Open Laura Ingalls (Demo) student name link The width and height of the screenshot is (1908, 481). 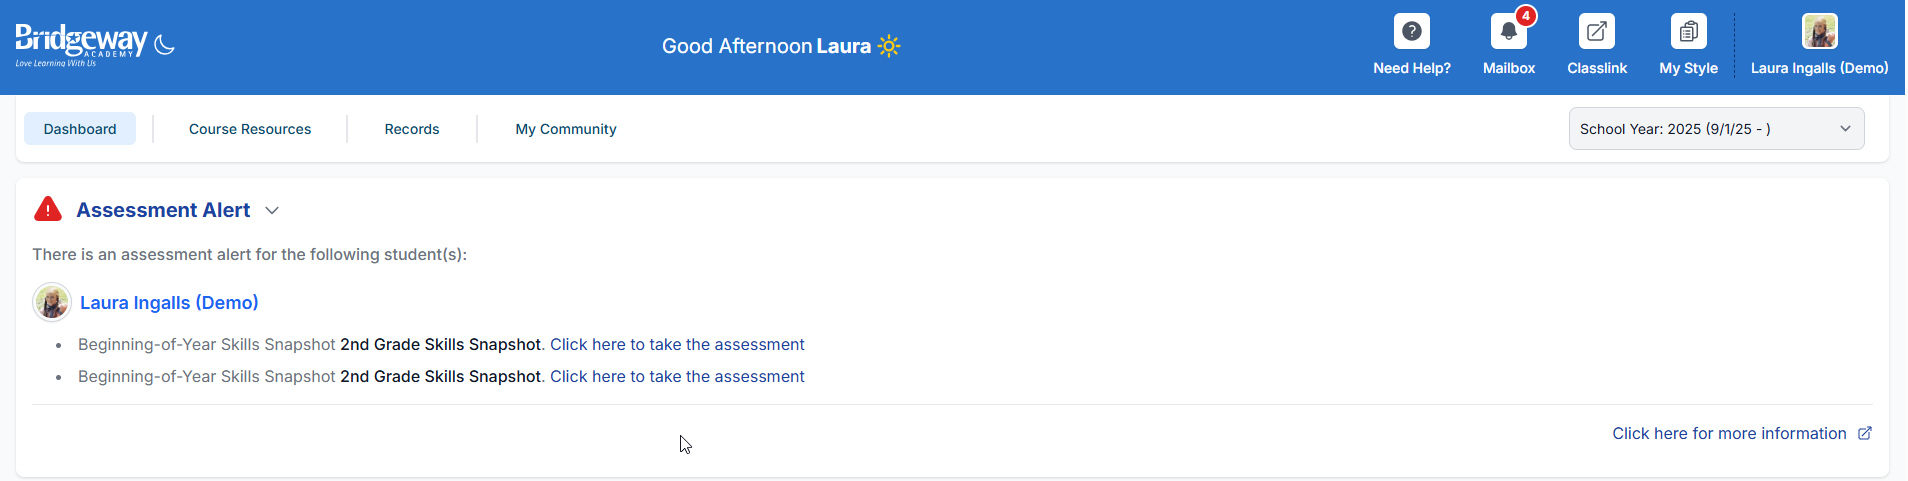[169, 302]
